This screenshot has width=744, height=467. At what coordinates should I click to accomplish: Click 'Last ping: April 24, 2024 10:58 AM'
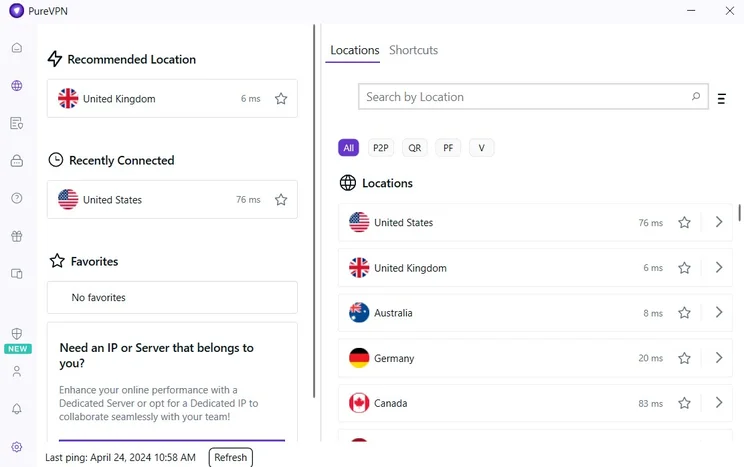point(120,458)
